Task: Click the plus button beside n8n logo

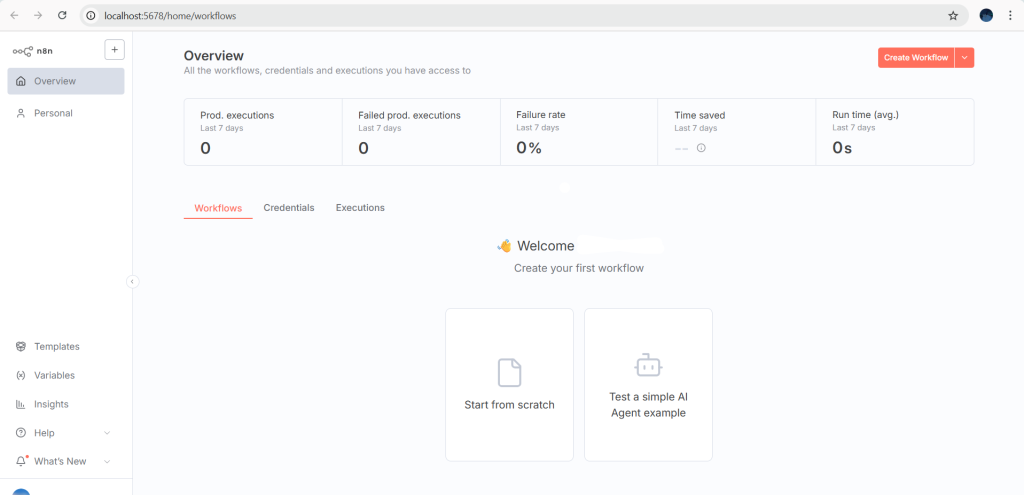Action: click(x=114, y=50)
